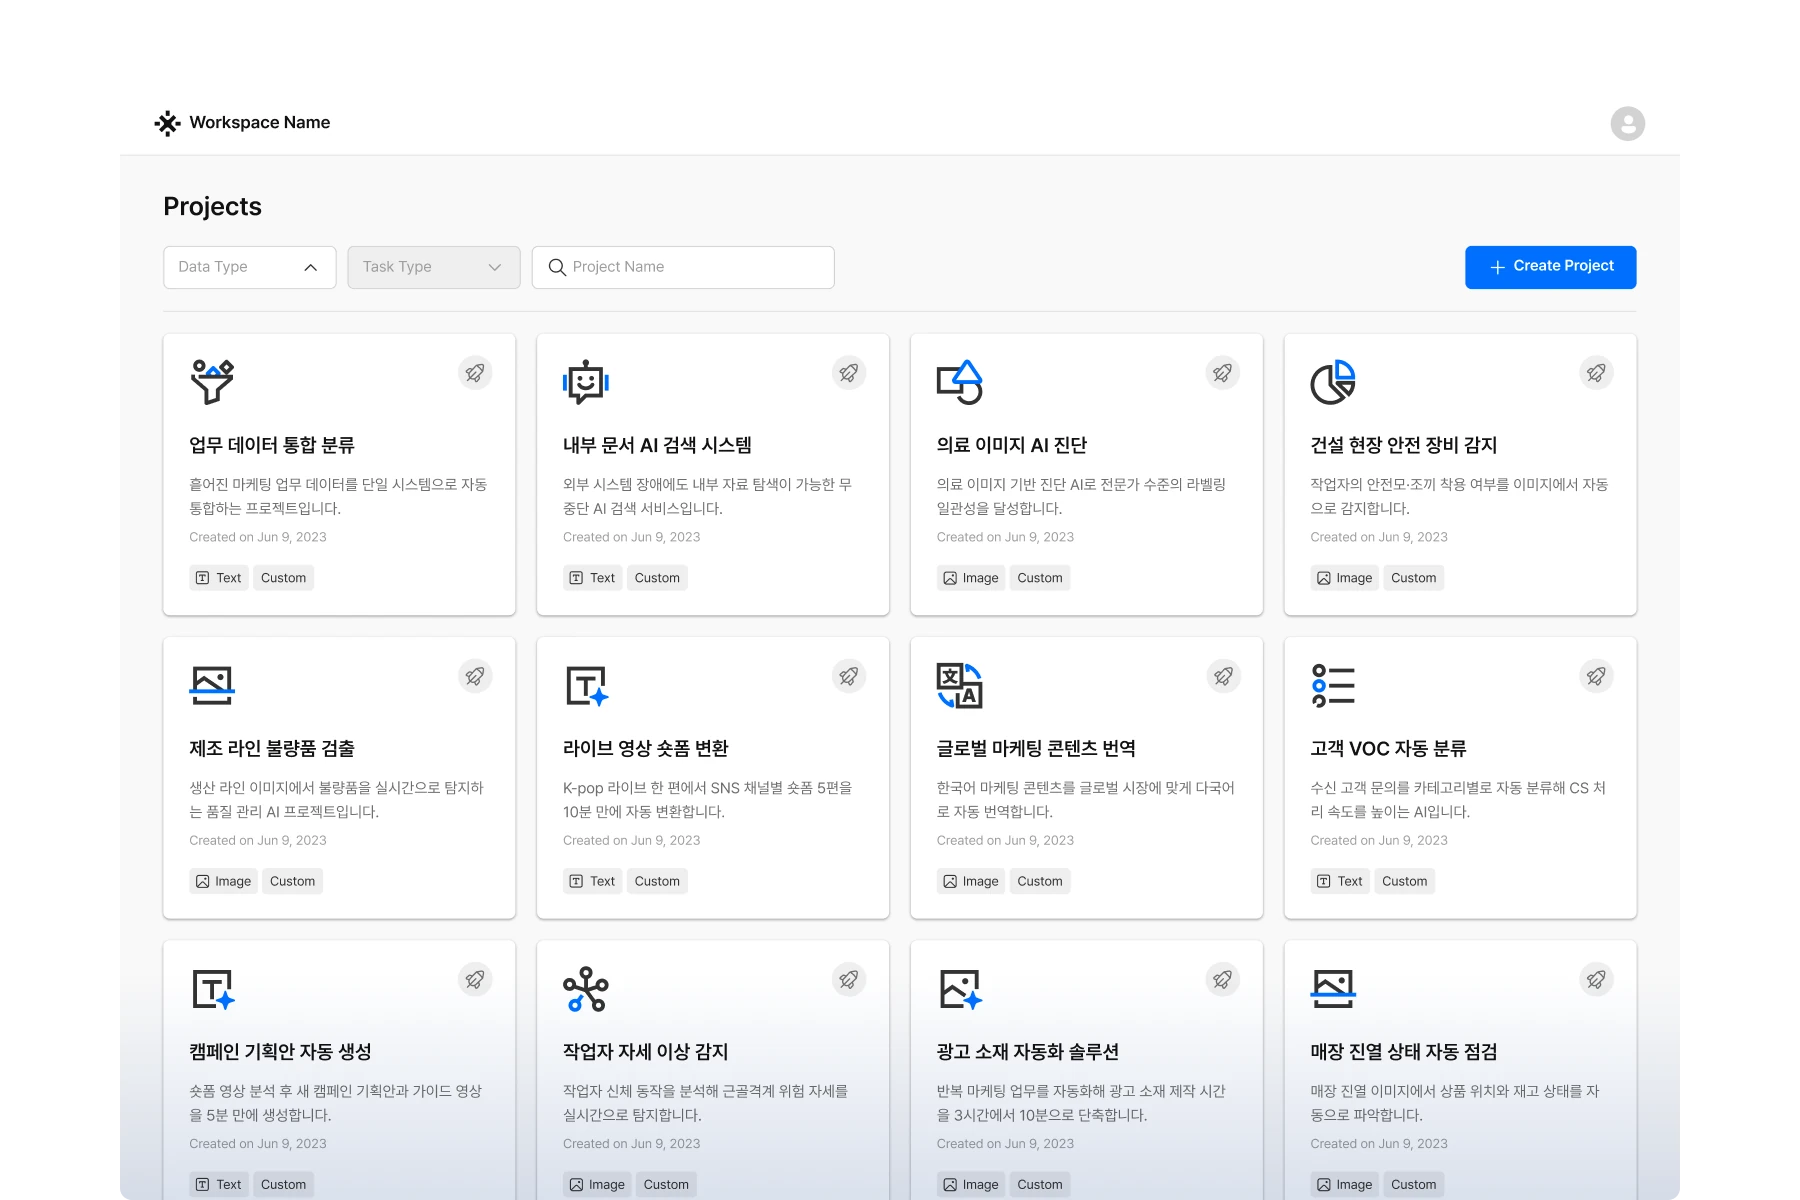Click Custom tag on 내부 문서 AI 검색 시스템 card
Viewport: 1800px width, 1200px height.
(657, 578)
